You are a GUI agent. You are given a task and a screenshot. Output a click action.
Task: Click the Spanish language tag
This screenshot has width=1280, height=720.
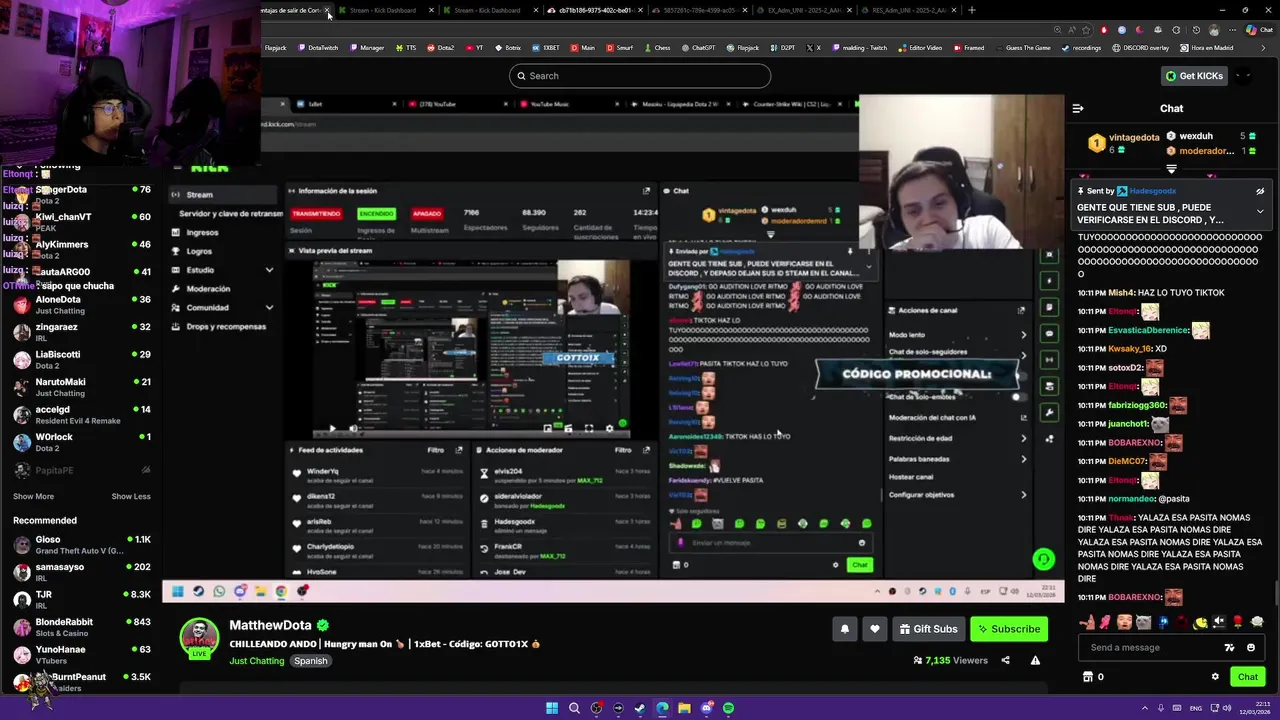tap(310, 661)
